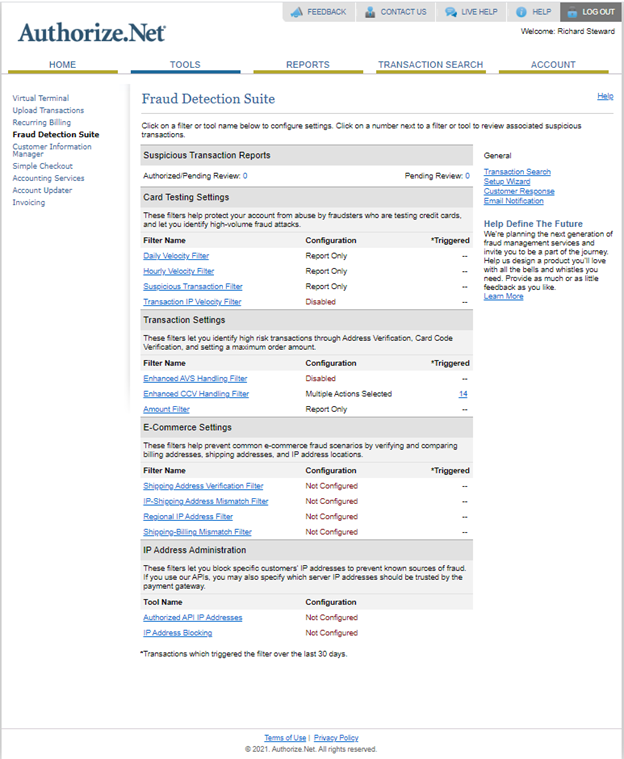Click Authorized/Pending Review count 0
The width and height of the screenshot is (624, 759).
(x=245, y=176)
